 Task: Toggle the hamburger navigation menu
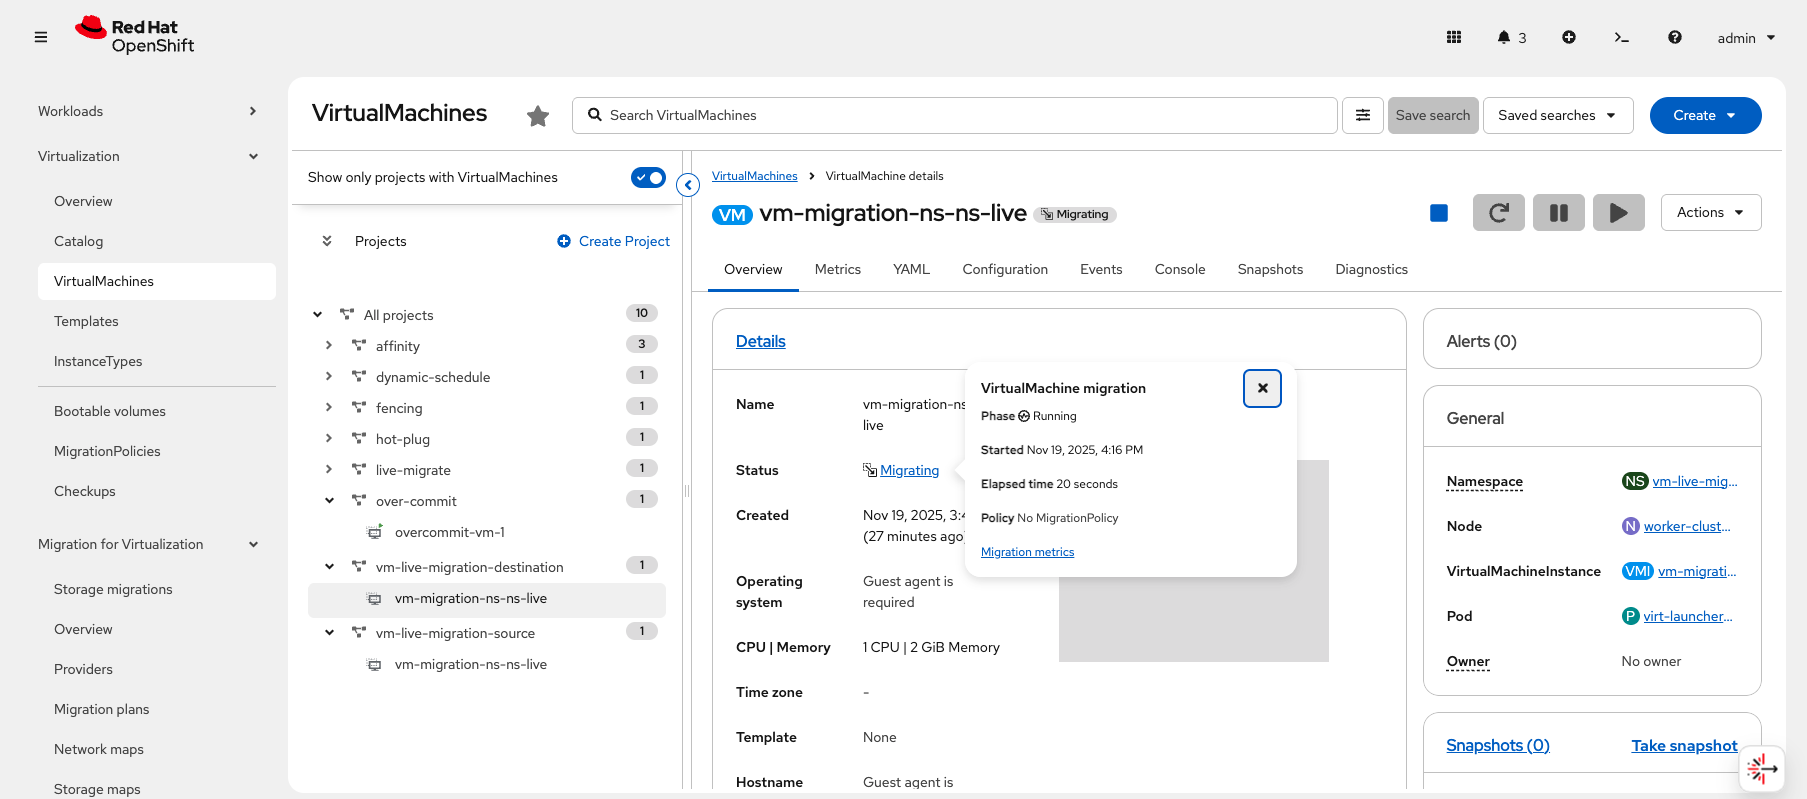(41, 38)
